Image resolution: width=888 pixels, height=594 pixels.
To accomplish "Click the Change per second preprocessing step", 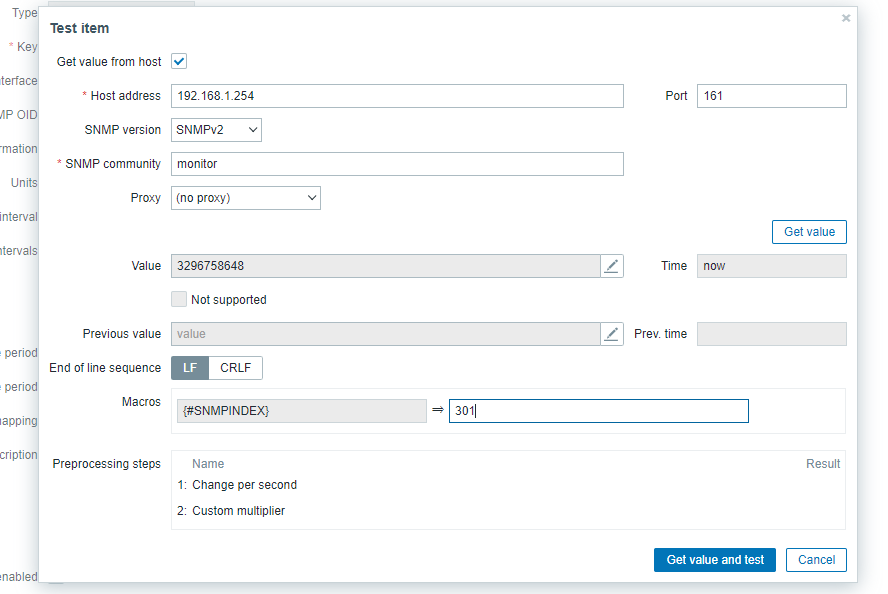I will [244, 485].
